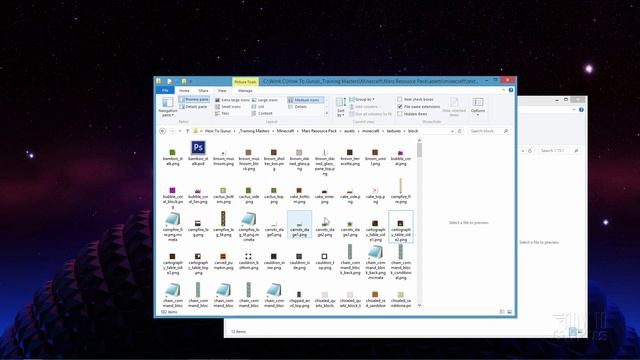Refresh the block folder view
This screenshot has width=640, height=360.
460,131
